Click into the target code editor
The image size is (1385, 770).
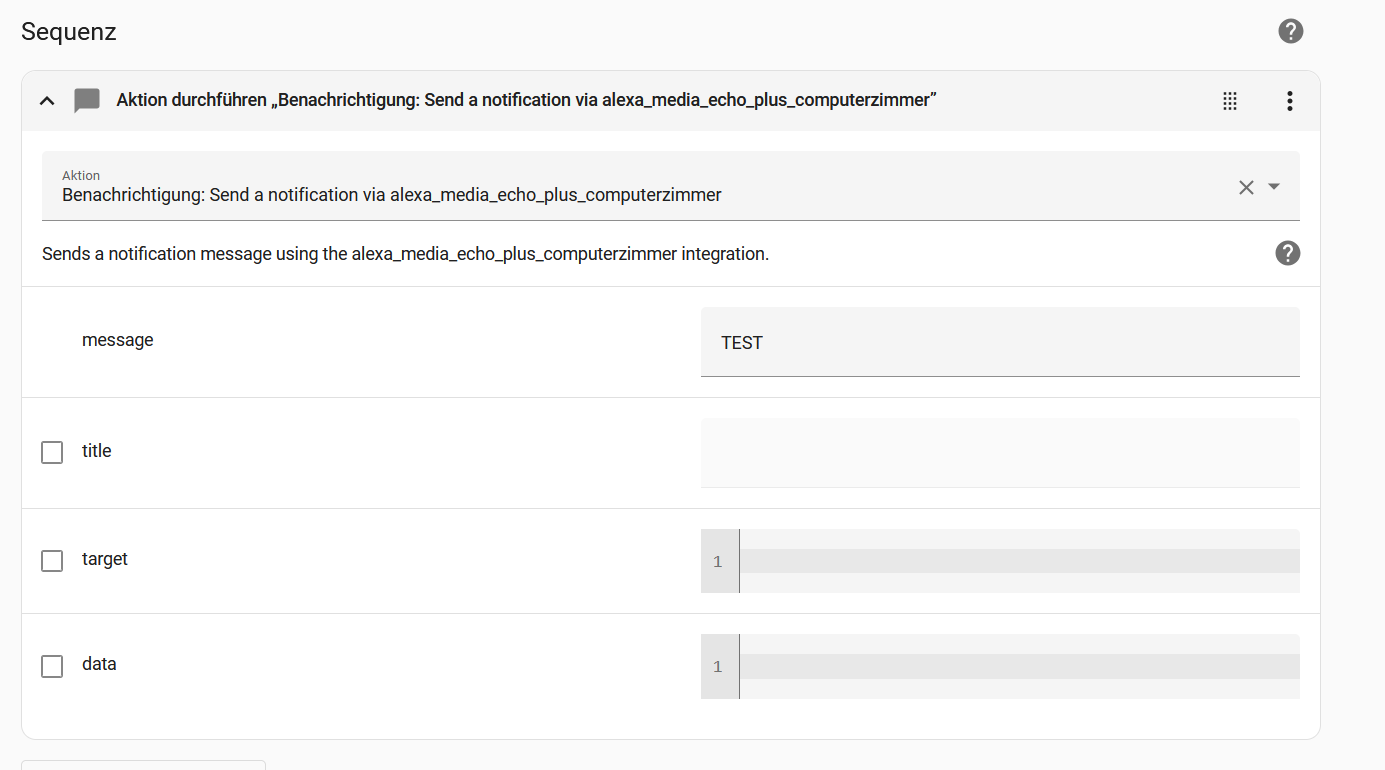click(x=1019, y=561)
